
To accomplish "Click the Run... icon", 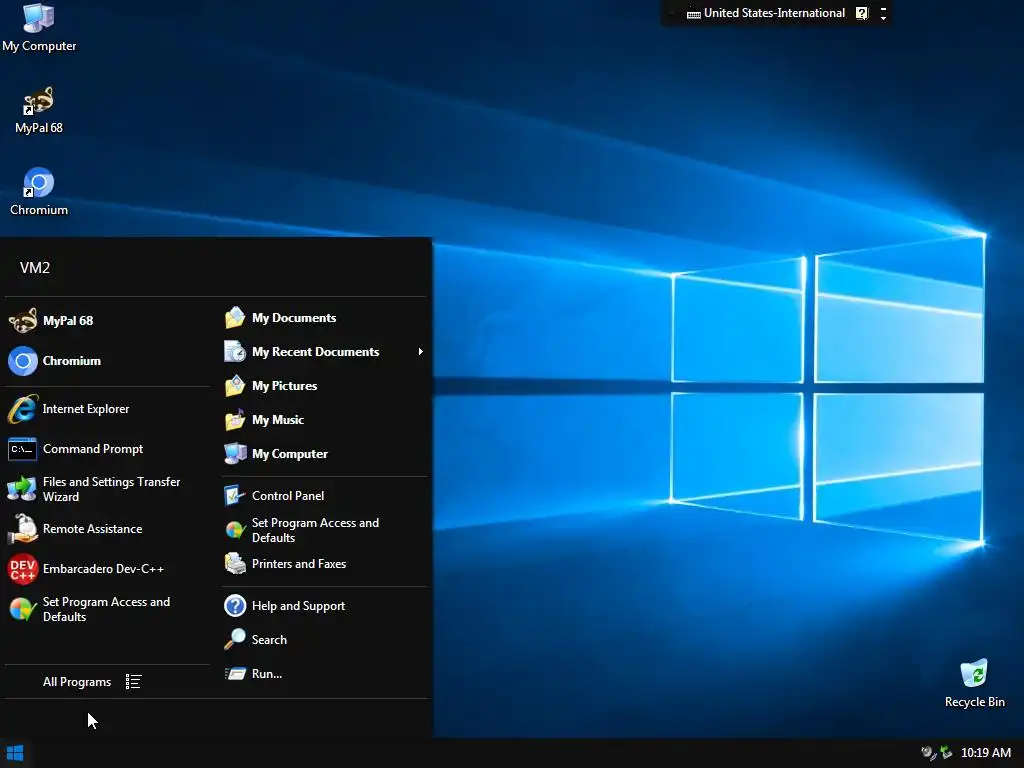I will [x=234, y=673].
